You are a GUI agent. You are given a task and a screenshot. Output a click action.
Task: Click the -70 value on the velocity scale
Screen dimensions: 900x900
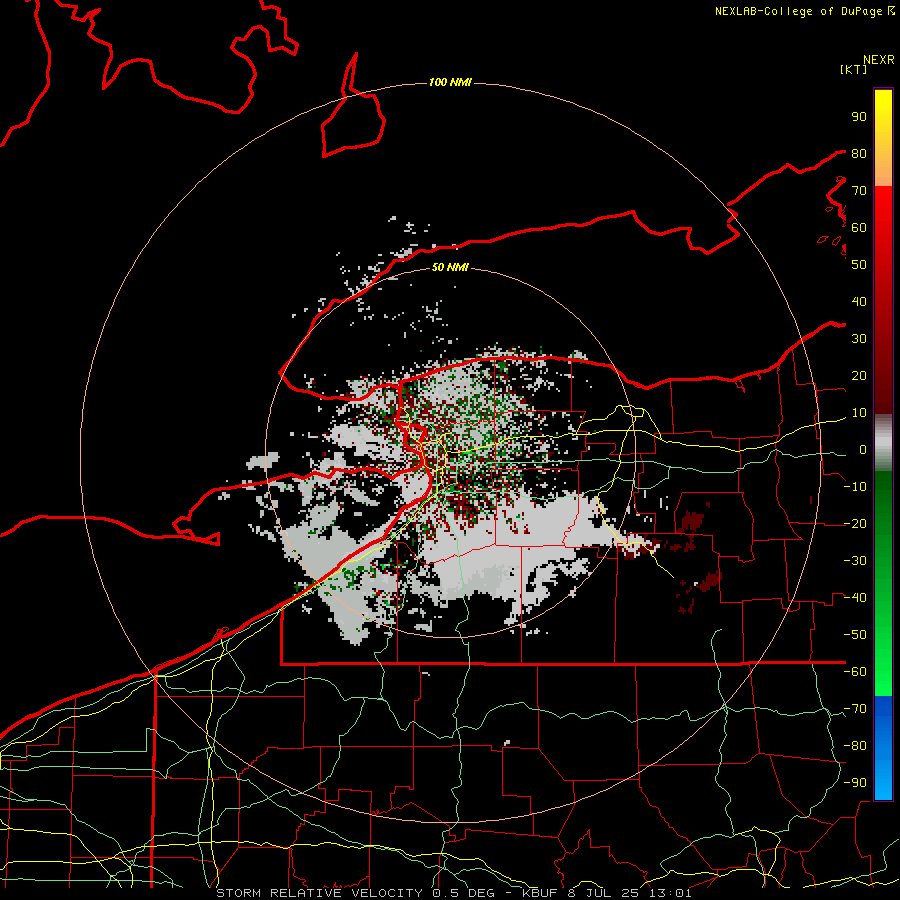pos(855,709)
